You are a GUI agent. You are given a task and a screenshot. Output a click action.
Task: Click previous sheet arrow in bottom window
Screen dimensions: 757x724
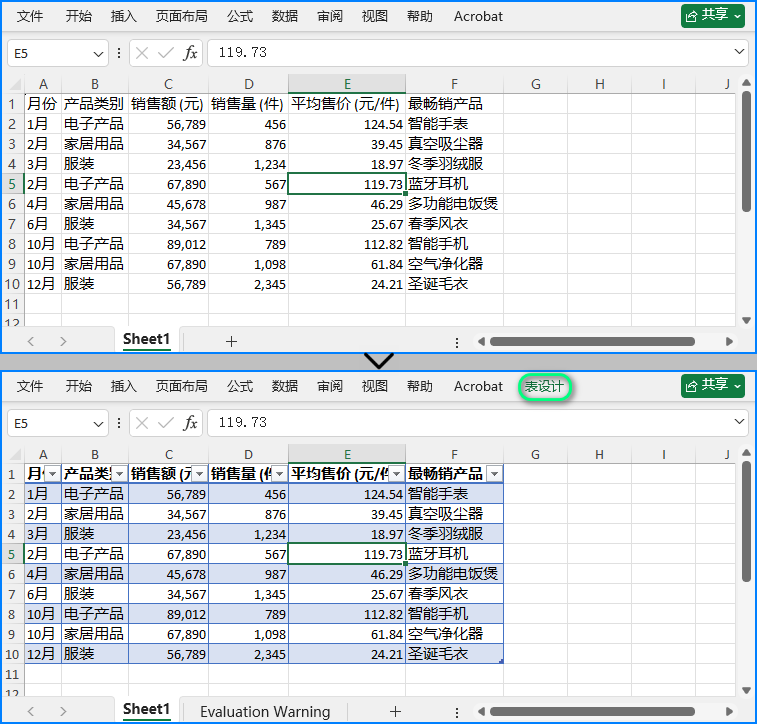(31, 711)
